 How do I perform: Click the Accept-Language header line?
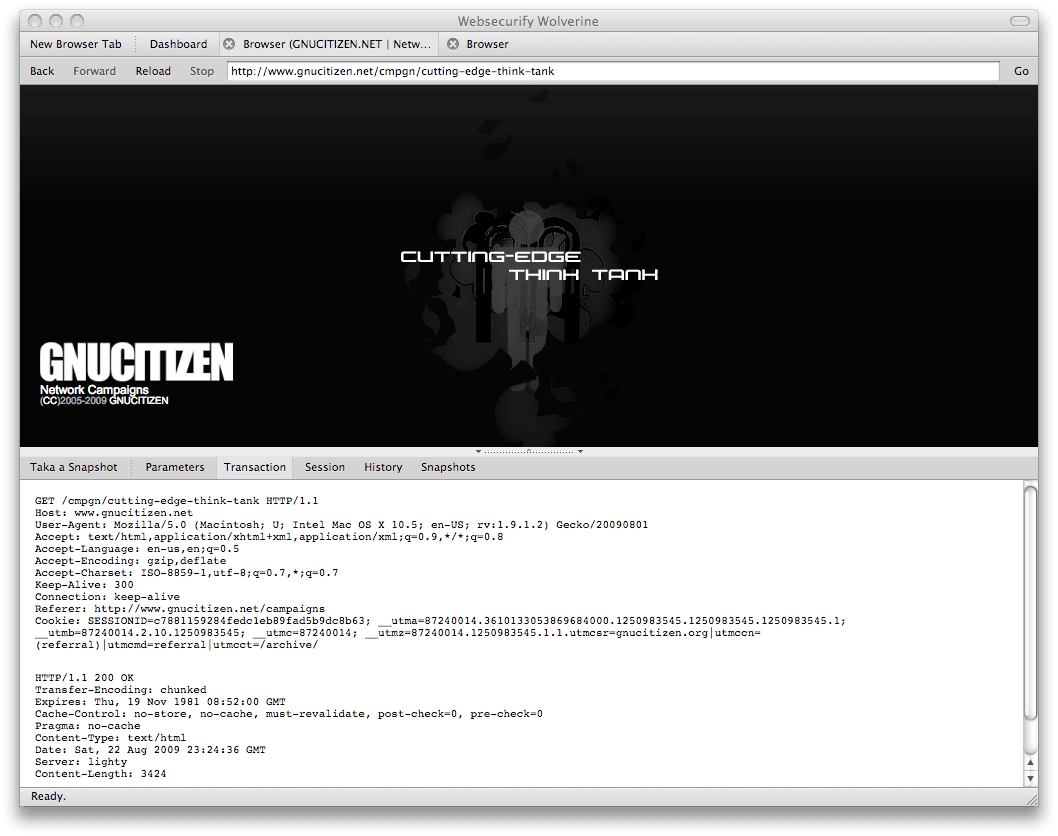click(x=137, y=549)
